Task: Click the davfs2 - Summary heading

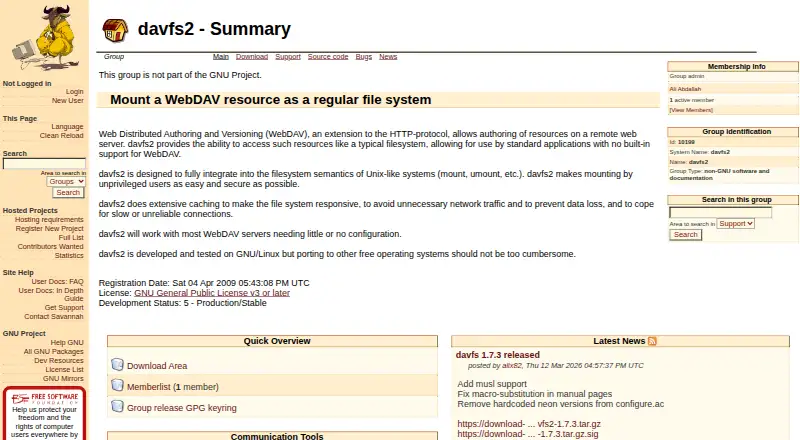Action: [x=214, y=29]
